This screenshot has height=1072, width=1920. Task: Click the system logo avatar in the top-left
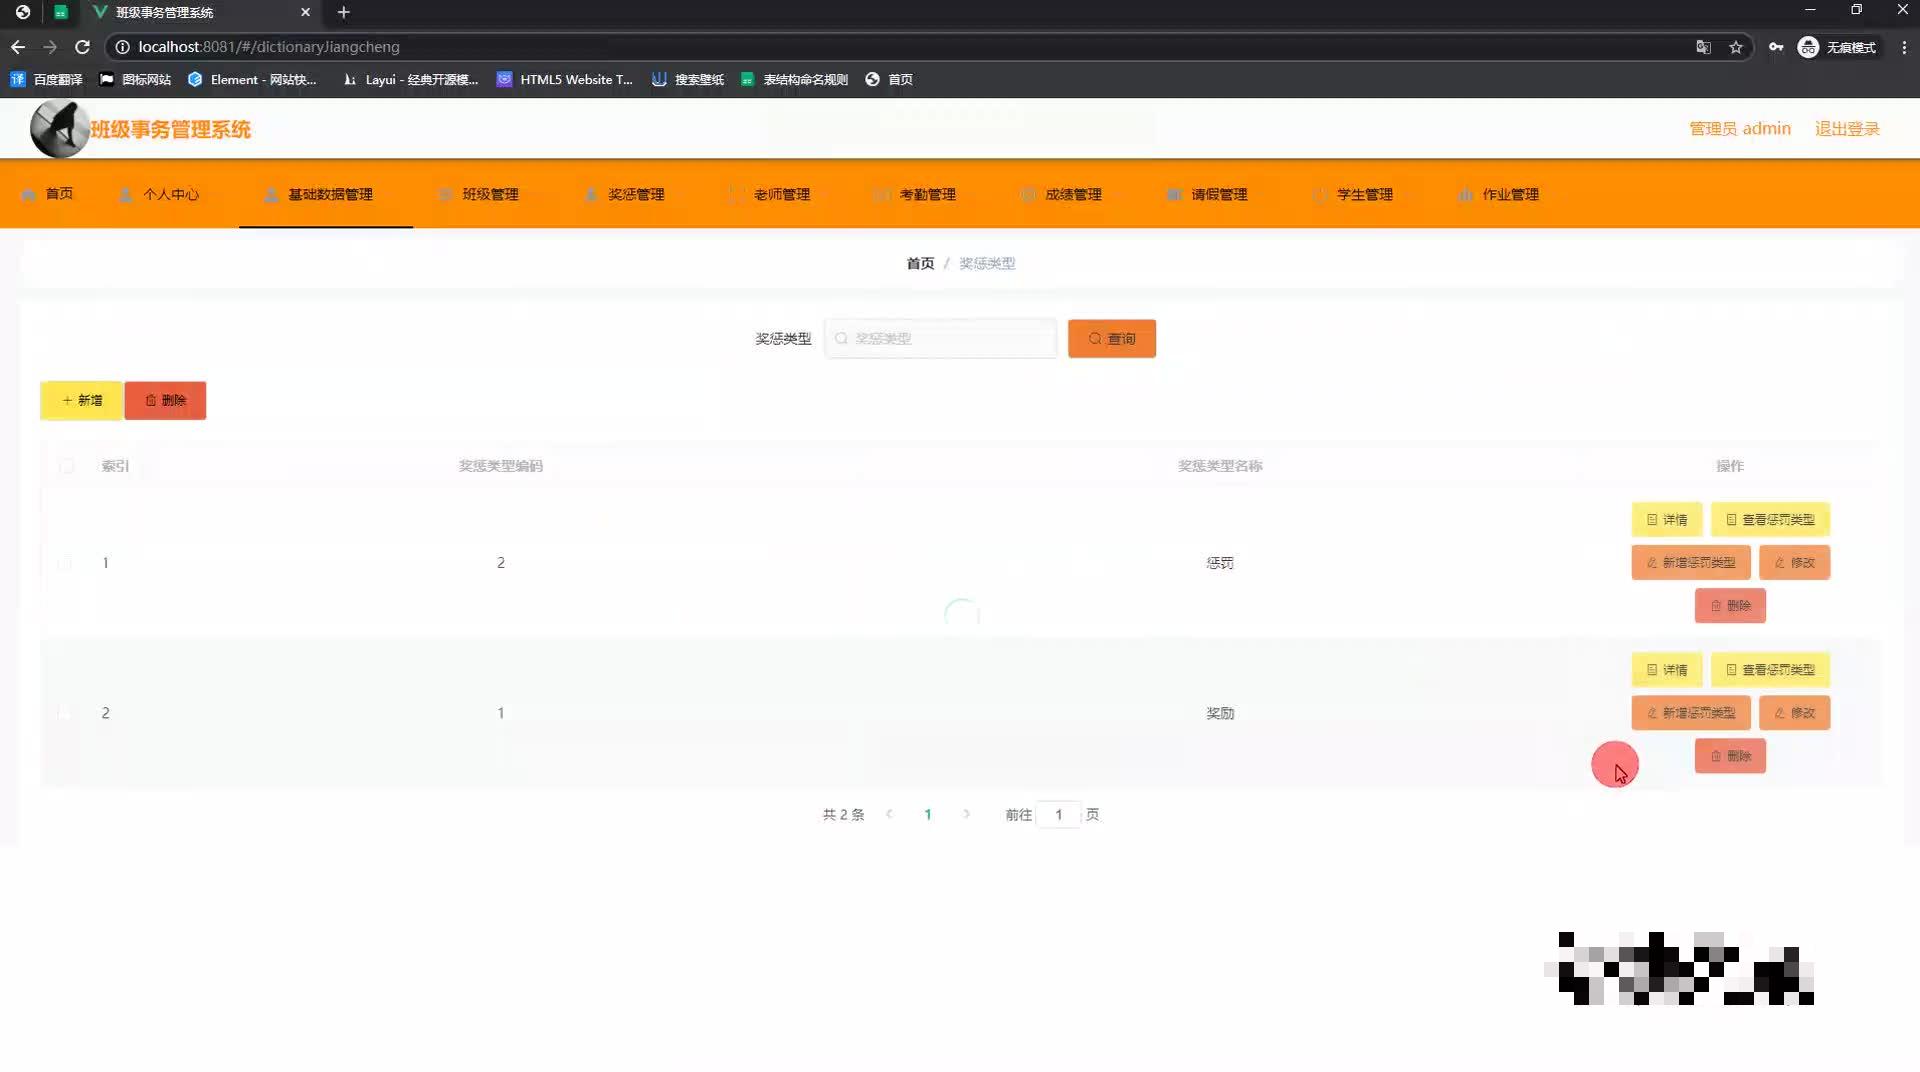click(x=58, y=128)
